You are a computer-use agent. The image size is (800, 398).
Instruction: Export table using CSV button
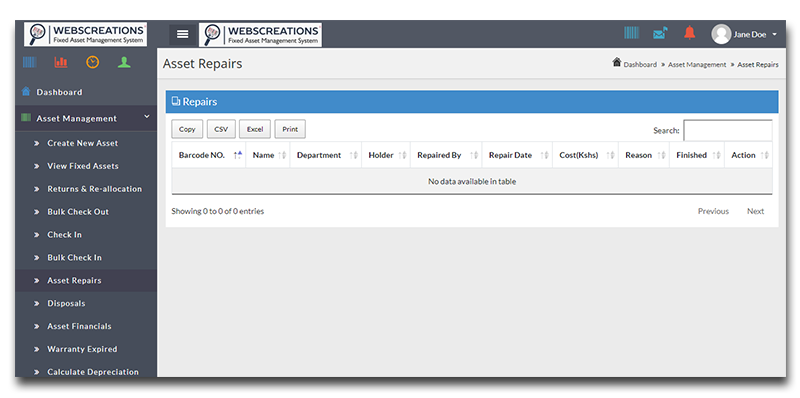tap(221, 129)
